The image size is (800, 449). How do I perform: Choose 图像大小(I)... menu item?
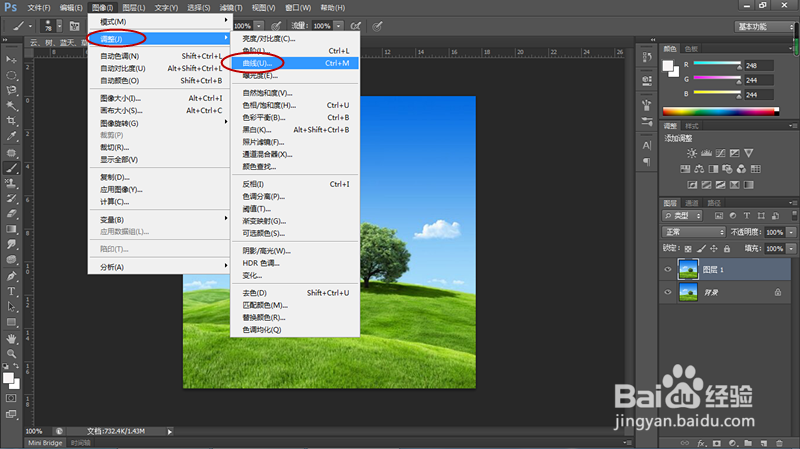coord(159,98)
